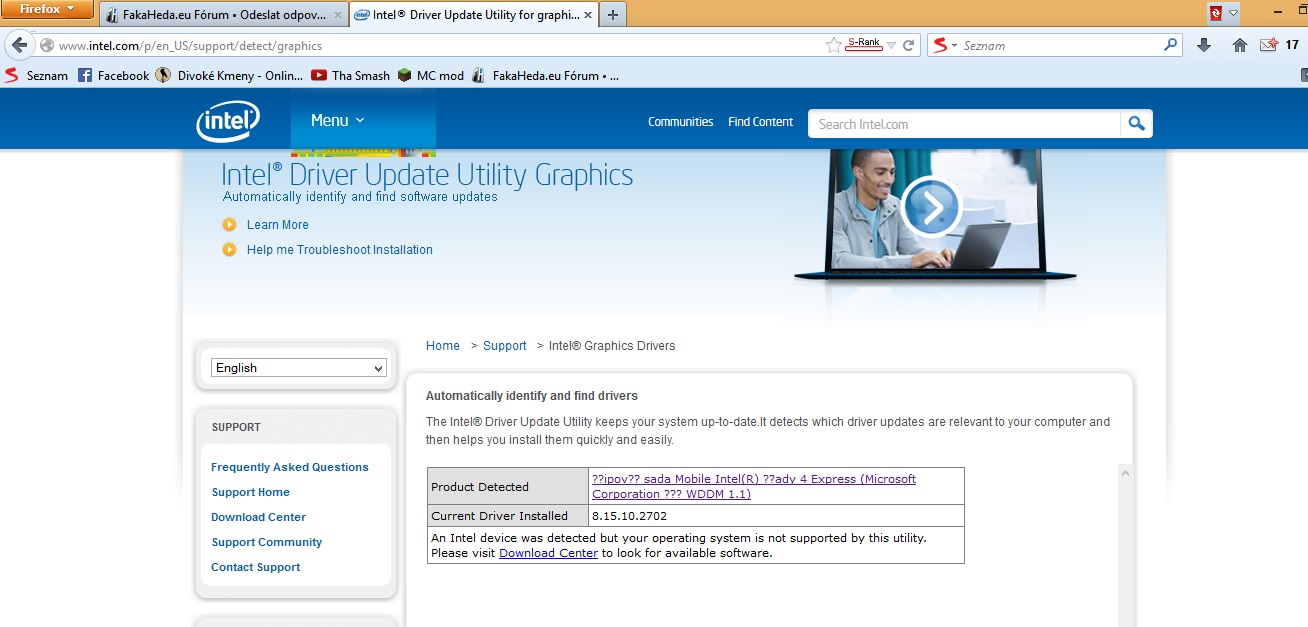Open the Seznam search engine selector
The height and width of the screenshot is (627, 1308).
(945, 45)
